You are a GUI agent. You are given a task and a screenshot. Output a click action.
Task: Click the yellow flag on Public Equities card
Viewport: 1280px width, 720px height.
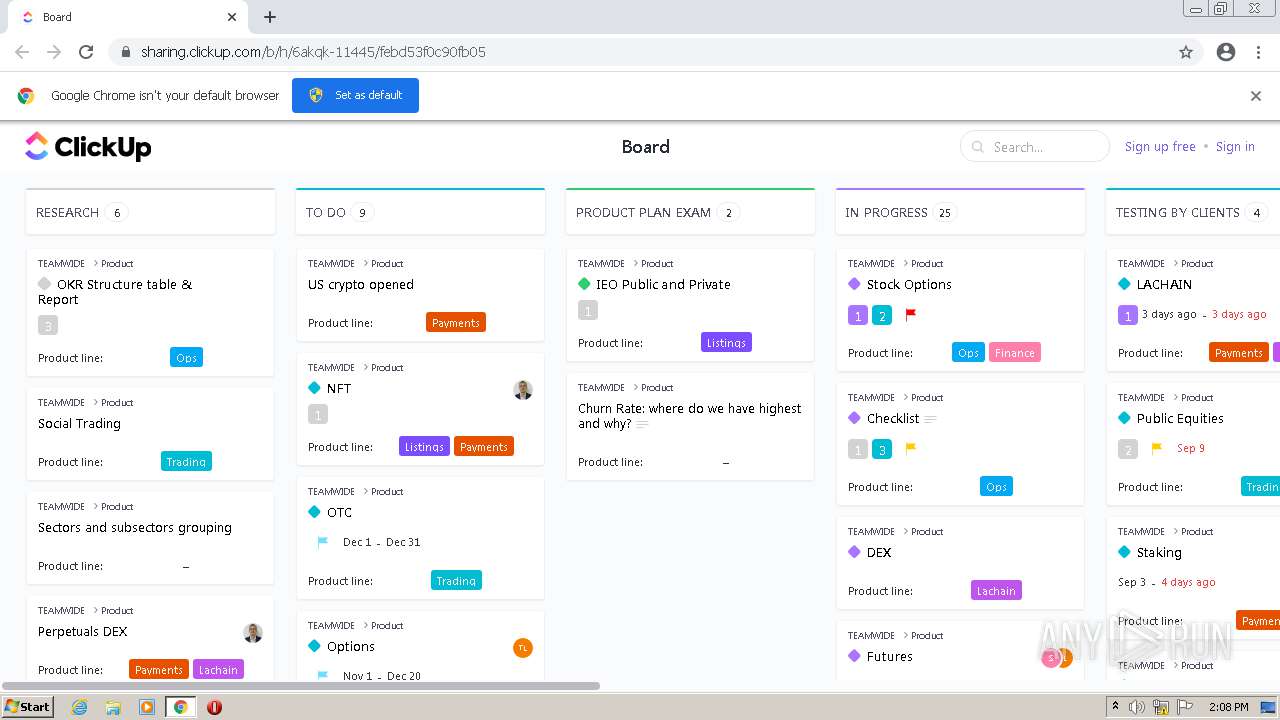tap(1157, 448)
